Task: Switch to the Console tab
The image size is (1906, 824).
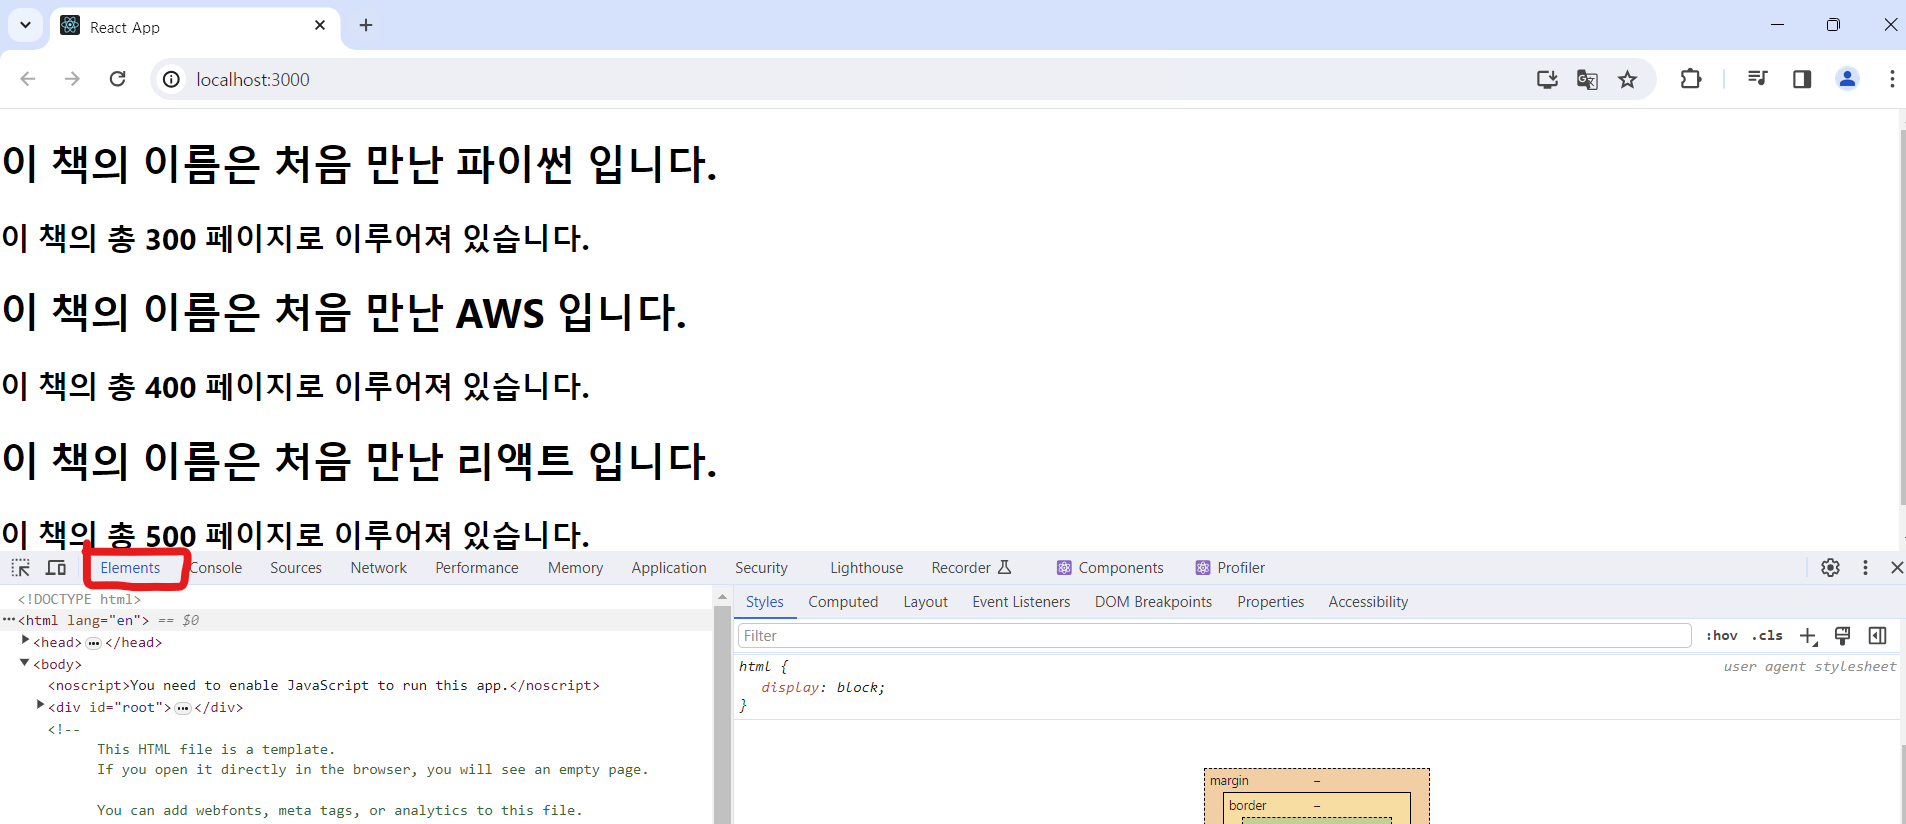Action: 216,568
